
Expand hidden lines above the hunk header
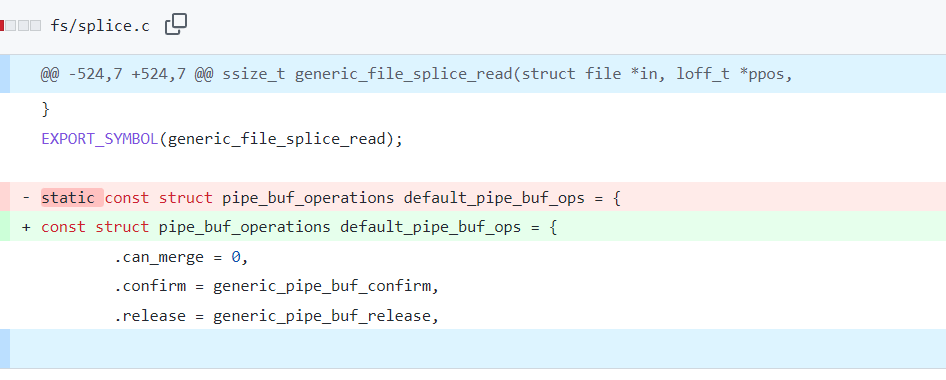coord(5,74)
